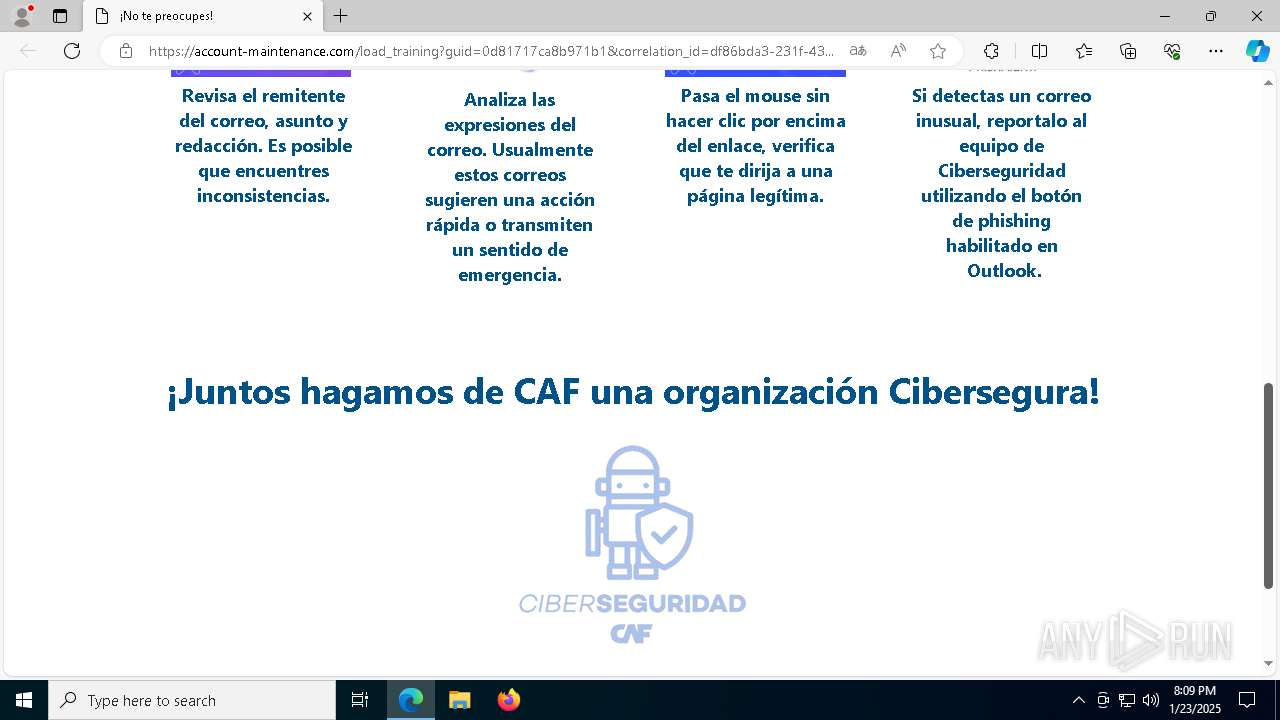Viewport: 1280px width, 720px height.
Task: Open the notification center
Action: point(1247,700)
